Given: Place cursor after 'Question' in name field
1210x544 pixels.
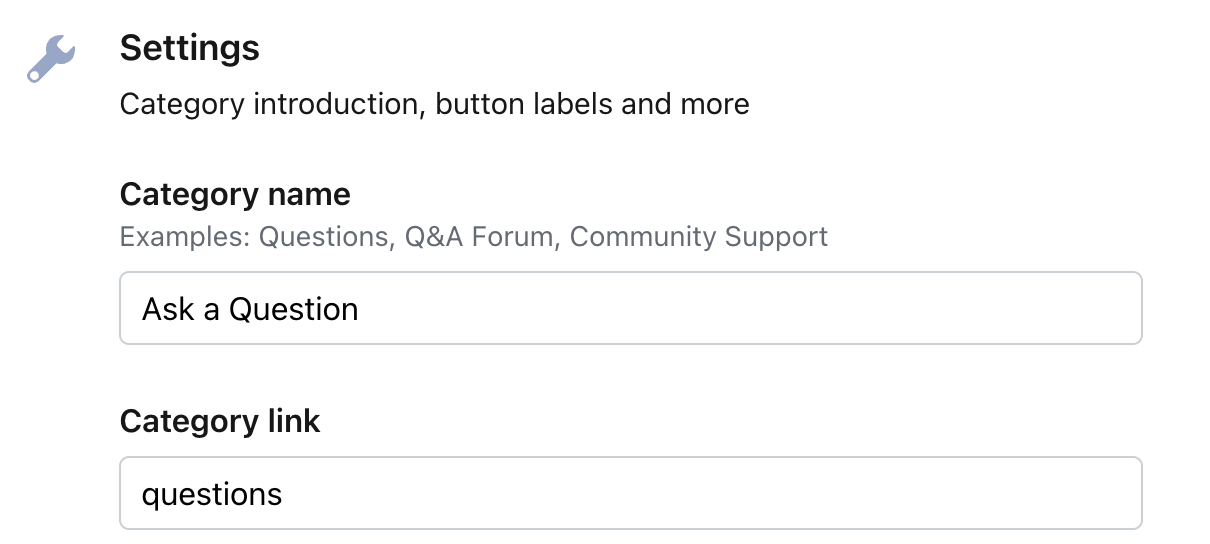Looking at the screenshot, I should pos(360,309).
